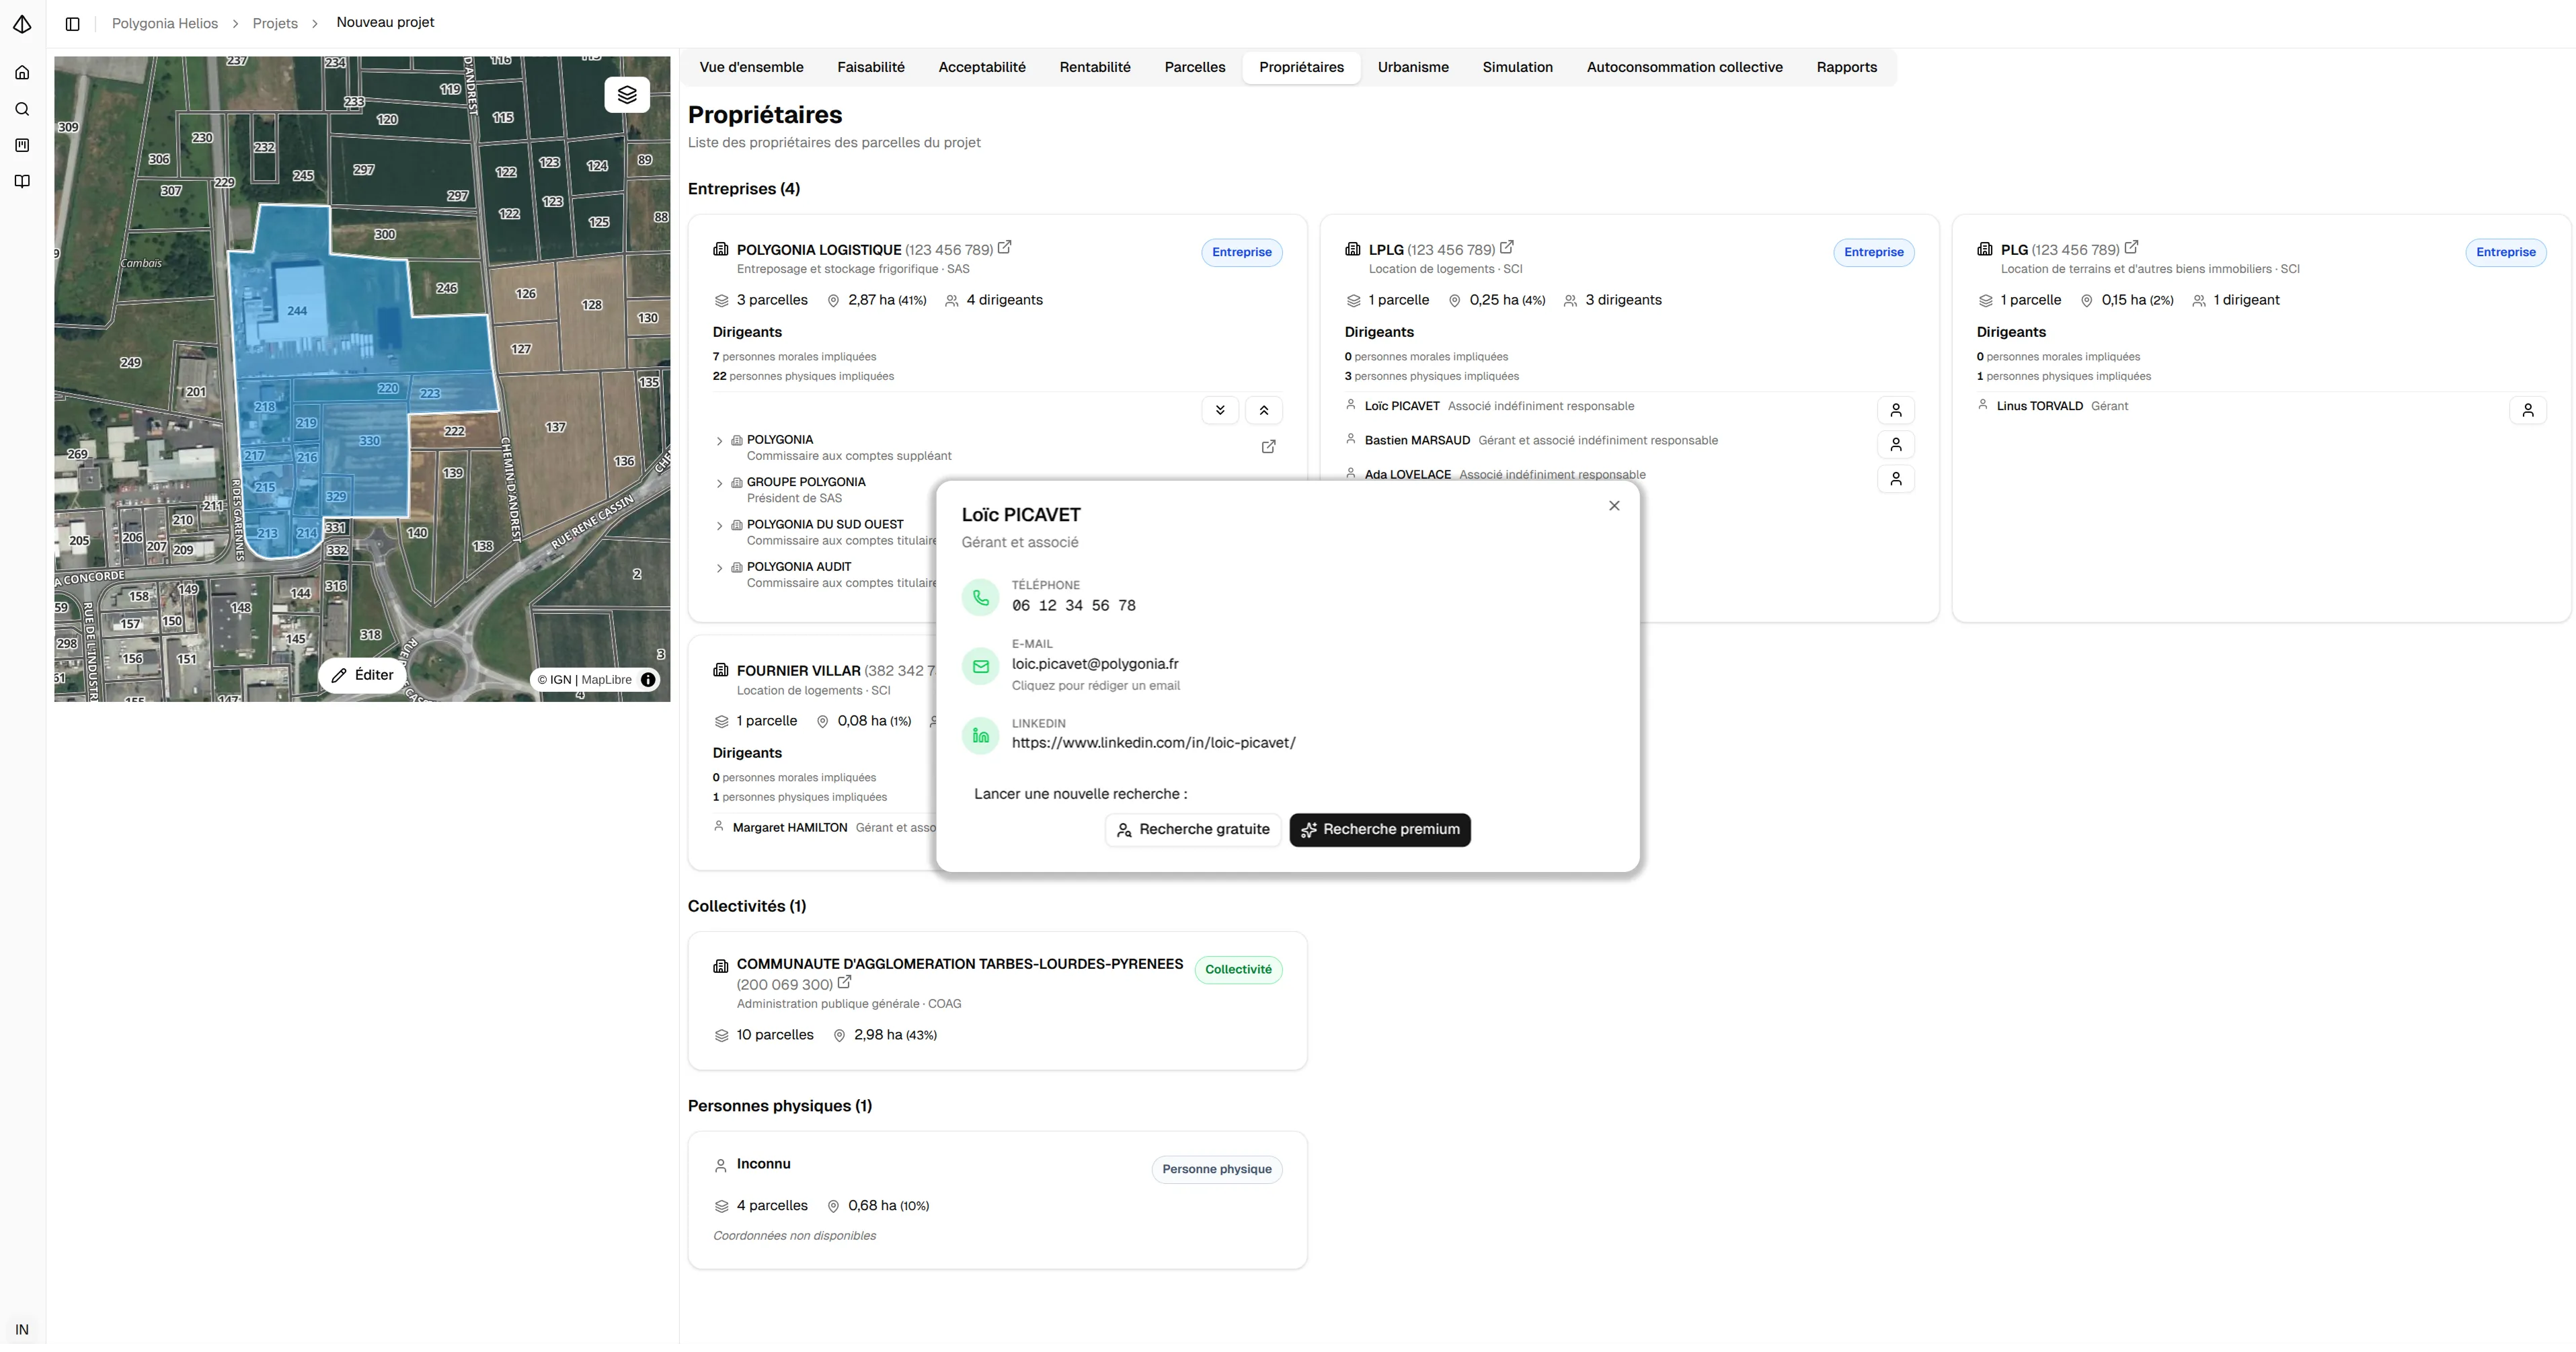The width and height of the screenshot is (2576, 1352).
Task: Open PLG external link icon
Action: click(2131, 247)
